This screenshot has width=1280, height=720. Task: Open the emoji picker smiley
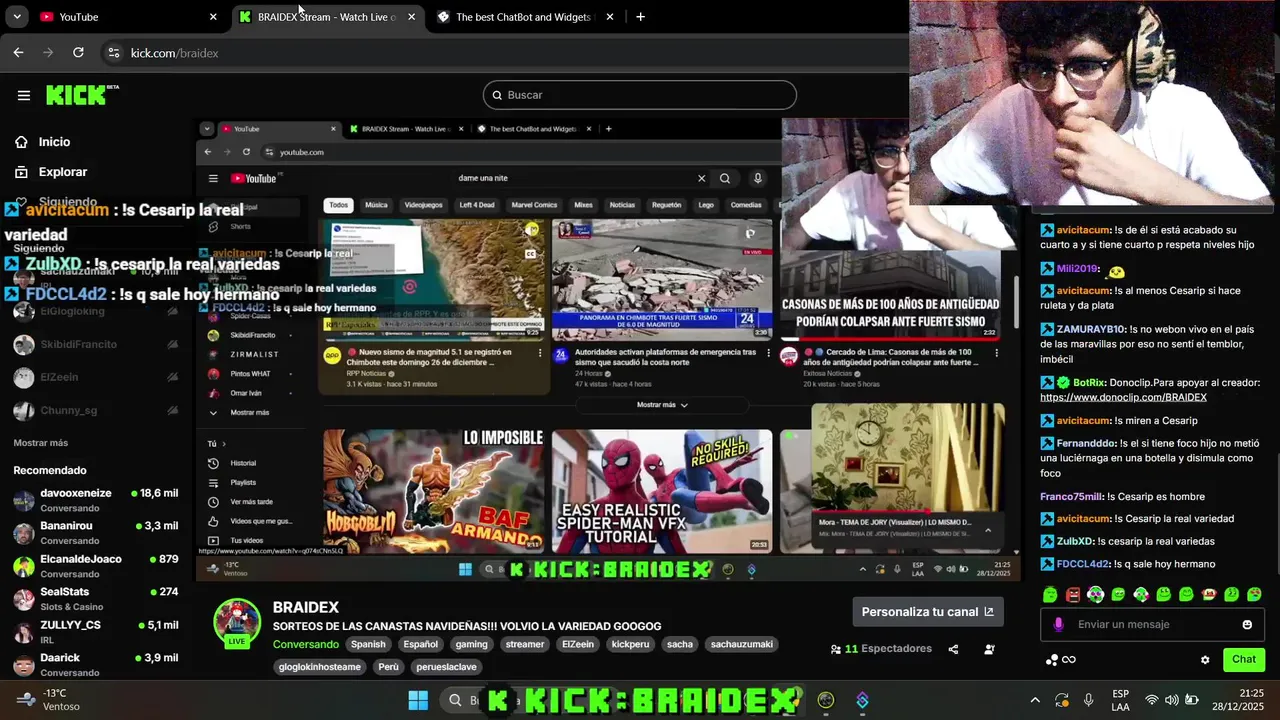[1247, 625]
